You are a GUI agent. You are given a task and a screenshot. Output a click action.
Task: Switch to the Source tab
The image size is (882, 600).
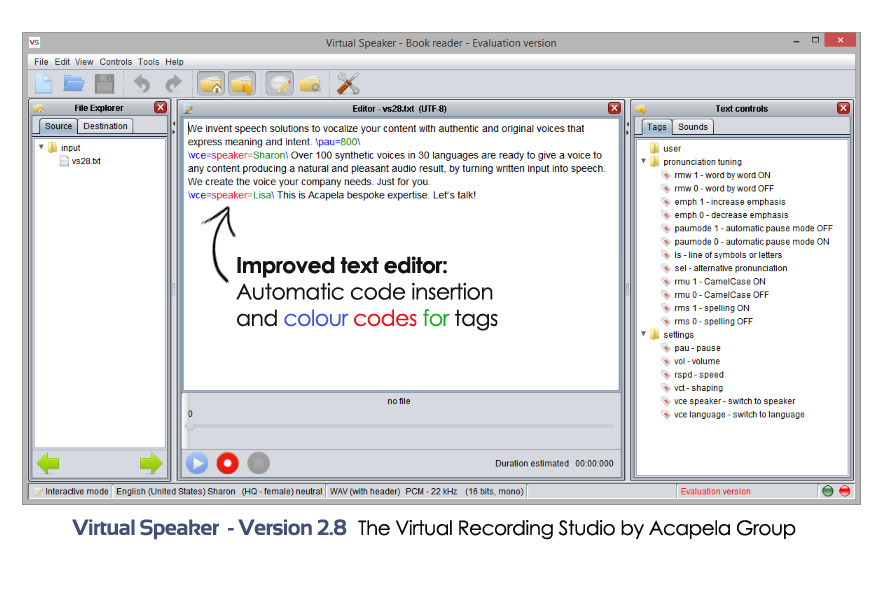[x=58, y=126]
